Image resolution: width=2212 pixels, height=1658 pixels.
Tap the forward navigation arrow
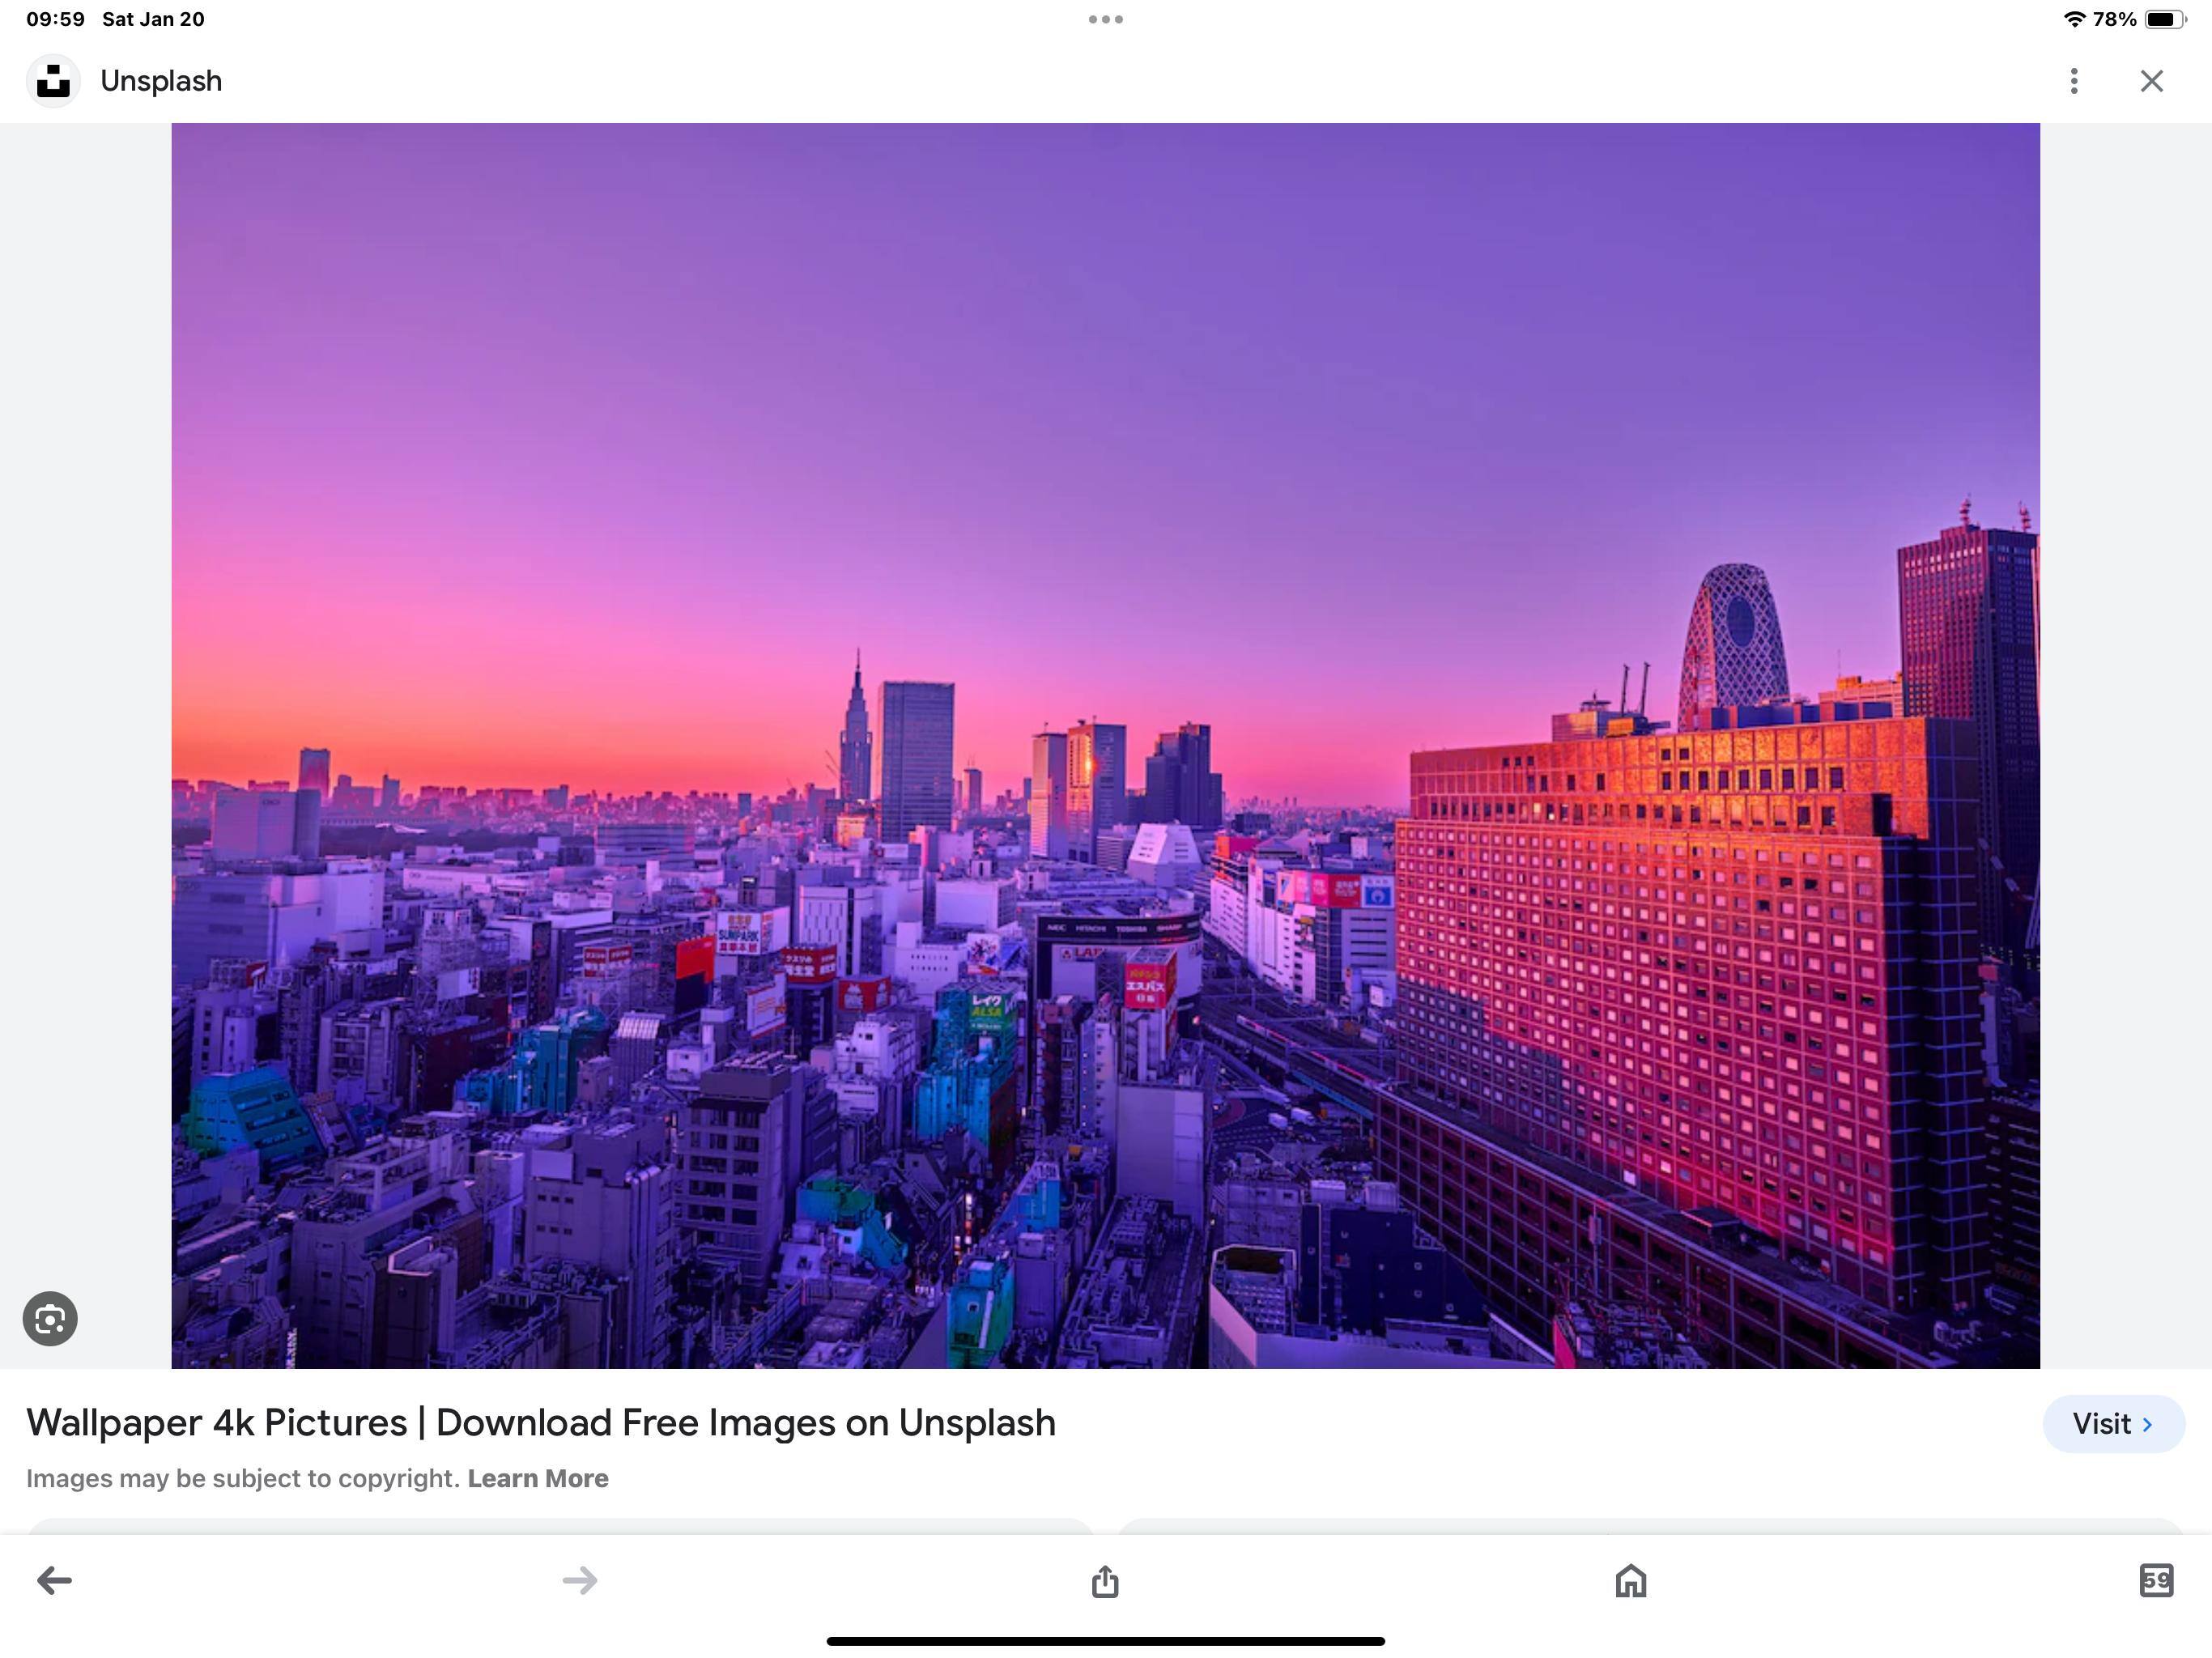coord(579,1580)
